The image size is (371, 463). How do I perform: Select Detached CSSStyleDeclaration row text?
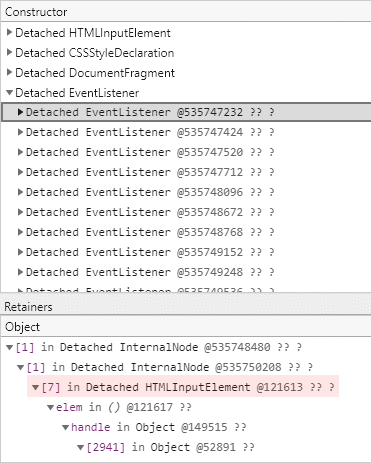(95, 53)
